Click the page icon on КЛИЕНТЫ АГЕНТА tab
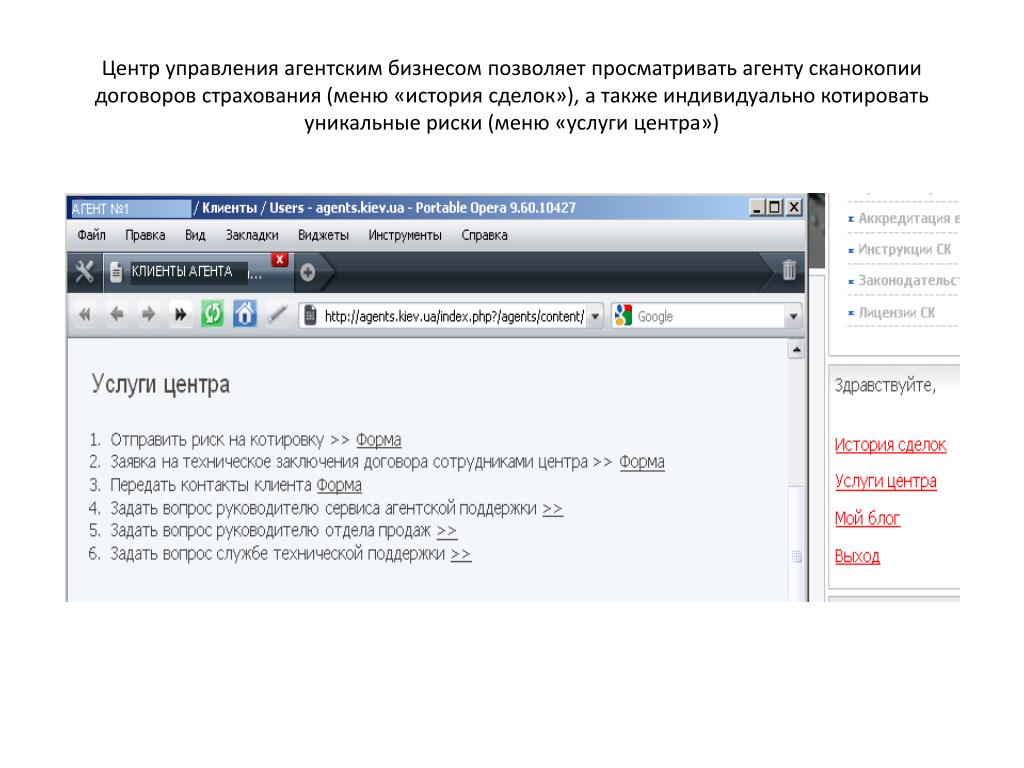The height and width of the screenshot is (768, 1024). (116, 272)
